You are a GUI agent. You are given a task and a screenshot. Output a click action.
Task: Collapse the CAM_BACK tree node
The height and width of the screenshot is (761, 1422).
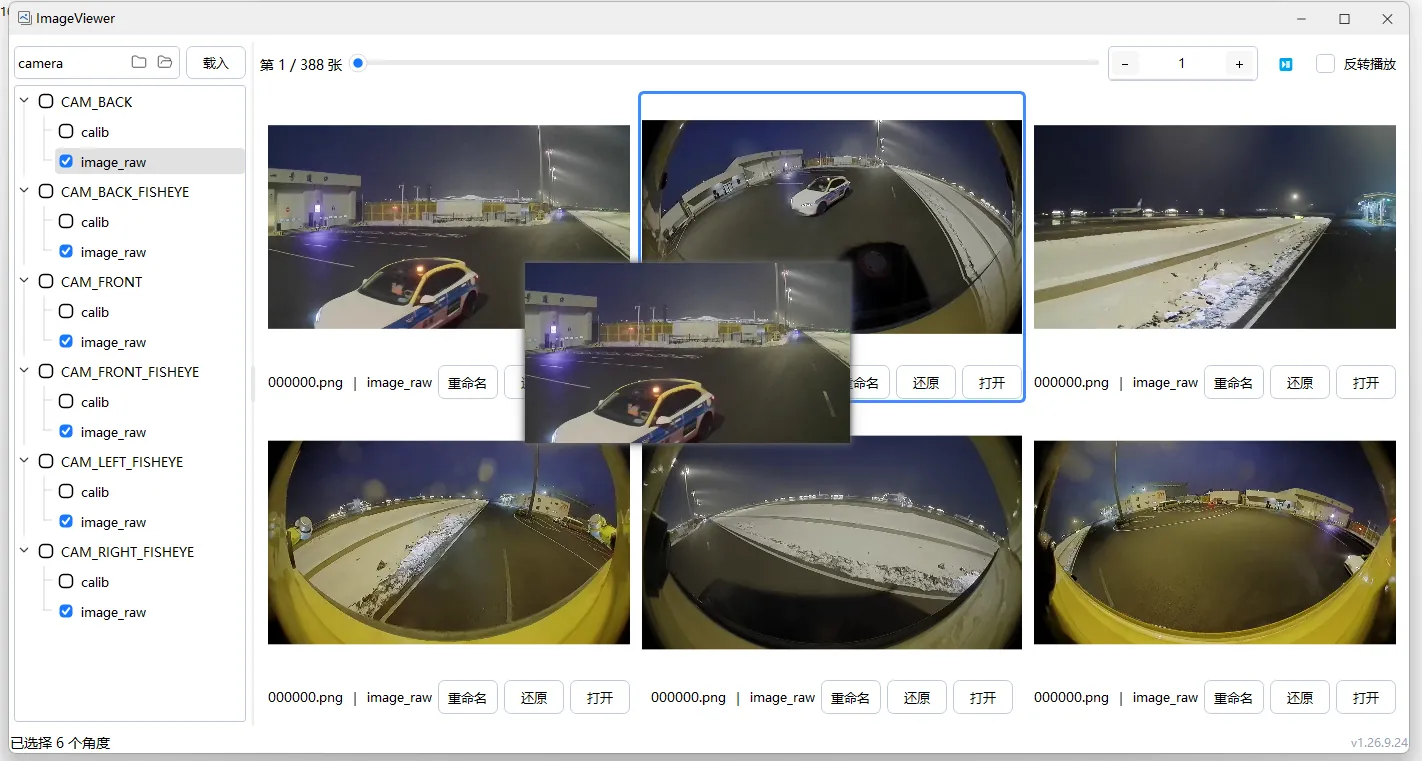pos(25,101)
